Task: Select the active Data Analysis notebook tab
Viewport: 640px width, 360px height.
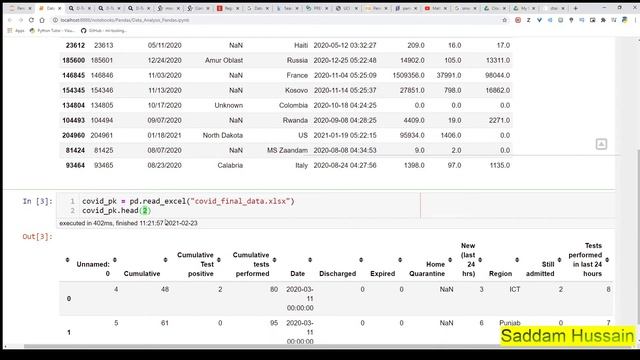Action: point(49,8)
